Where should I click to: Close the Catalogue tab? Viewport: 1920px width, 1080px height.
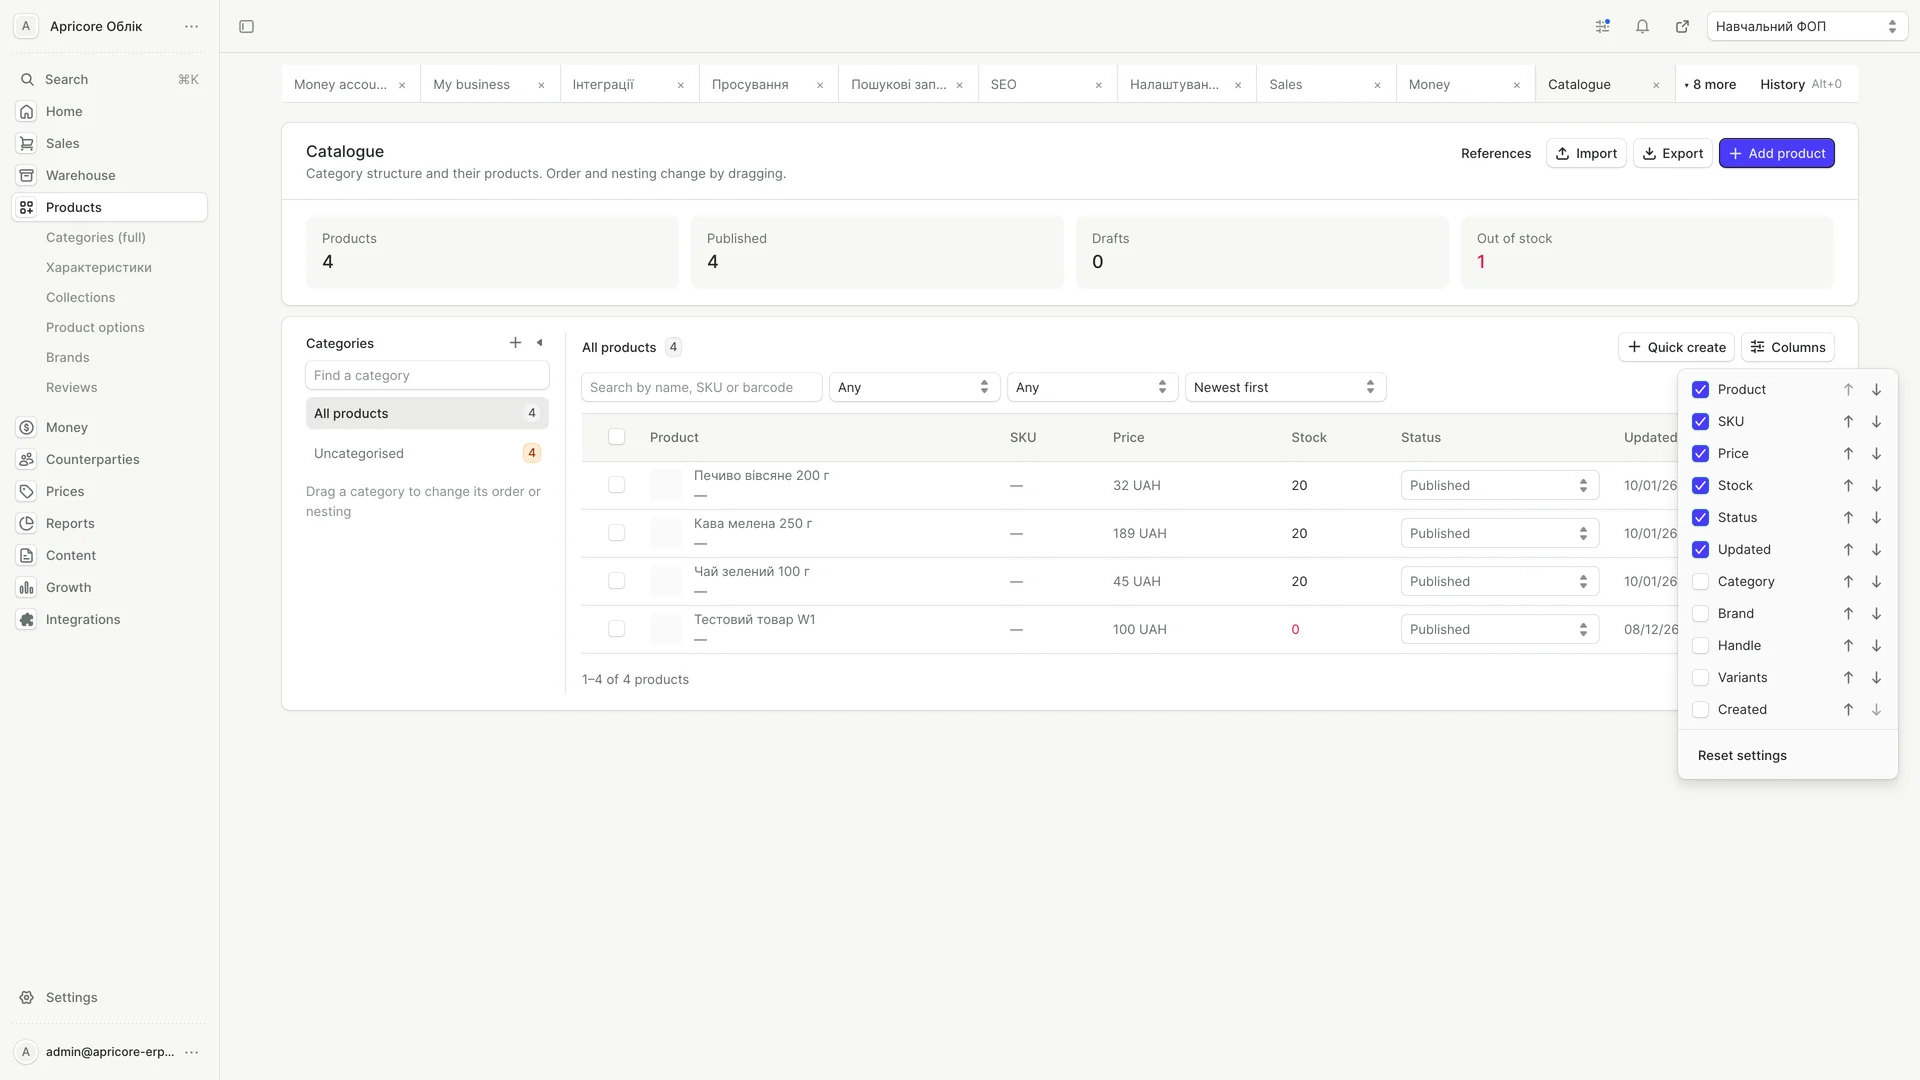(1656, 85)
